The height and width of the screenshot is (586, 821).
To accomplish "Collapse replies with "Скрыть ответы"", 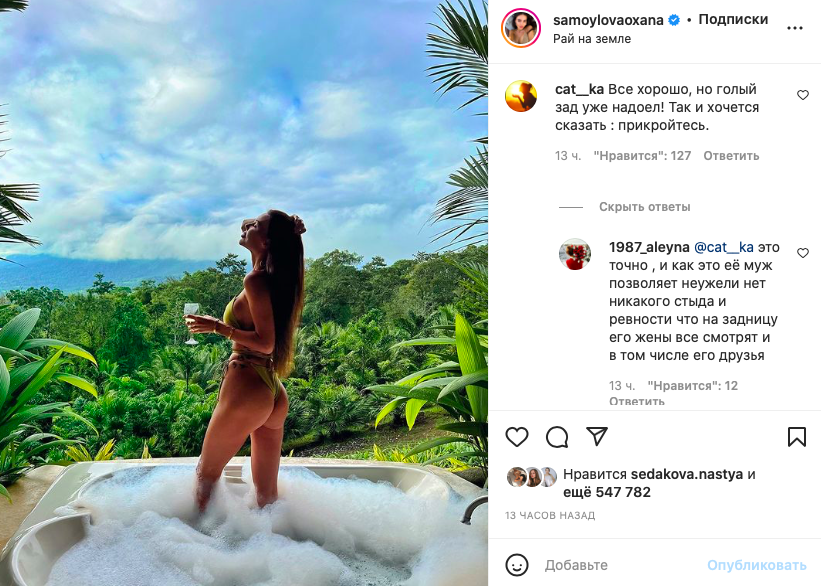I will point(644,207).
